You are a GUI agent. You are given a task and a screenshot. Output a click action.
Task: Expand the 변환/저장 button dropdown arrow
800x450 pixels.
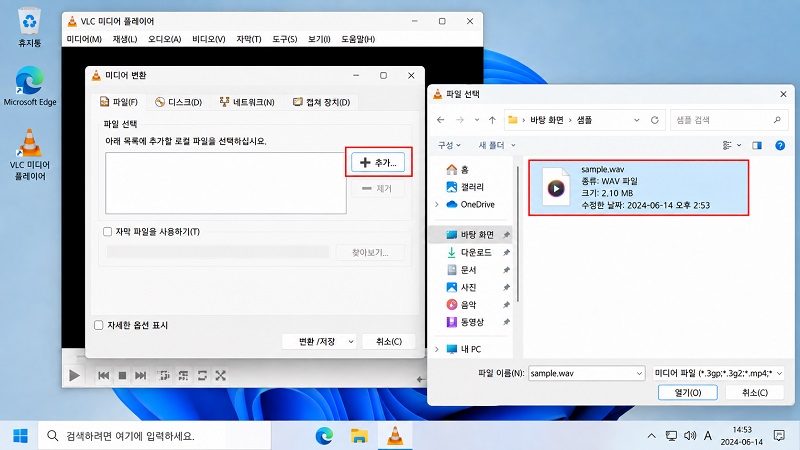351,341
